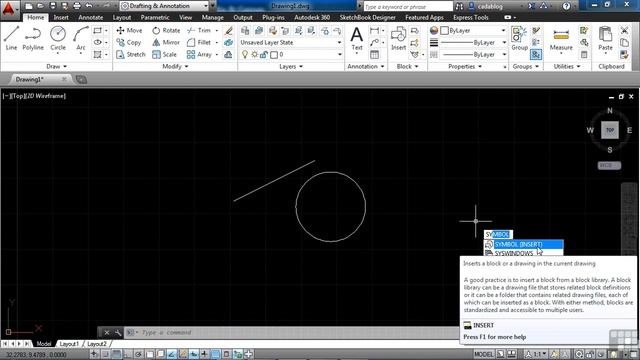This screenshot has width=640, height=360.
Task: Select the Line tool
Action: point(11,38)
